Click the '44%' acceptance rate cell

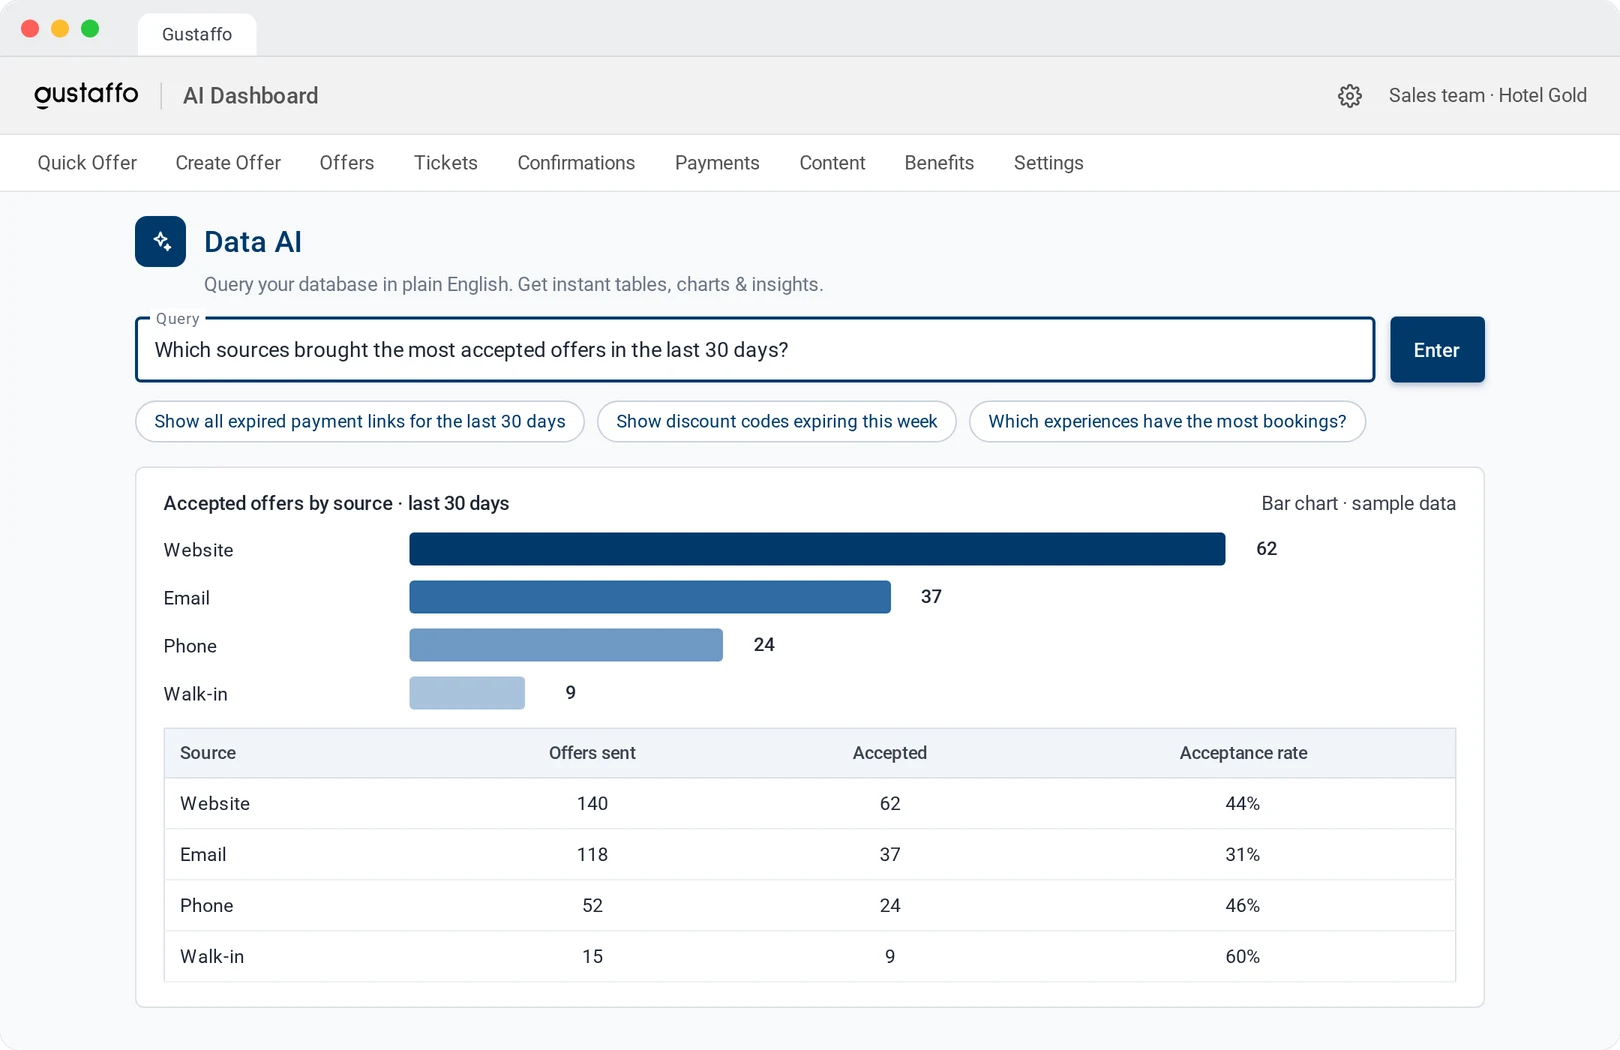pos(1243,804)
